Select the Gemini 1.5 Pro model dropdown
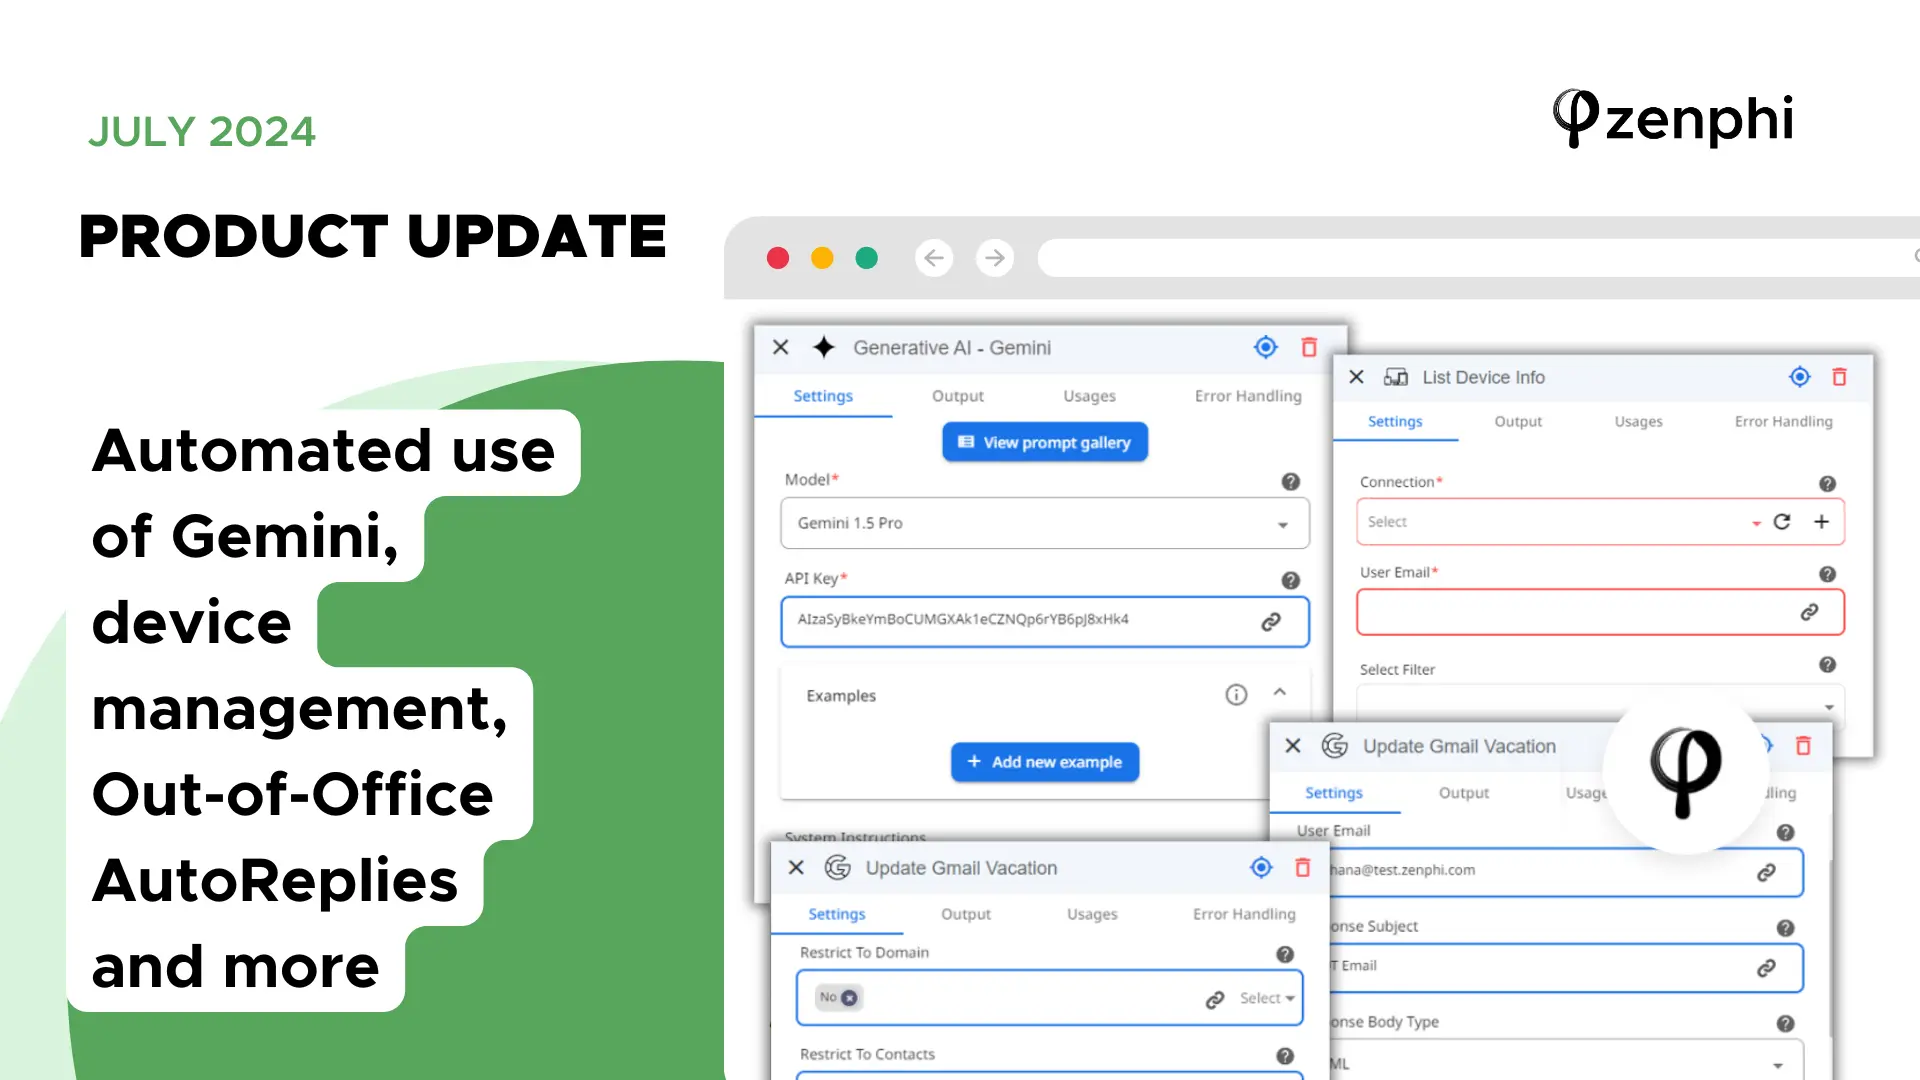Image resolution: width=1920 pixels, height=1080 pixels. [x=1042, y=522]
